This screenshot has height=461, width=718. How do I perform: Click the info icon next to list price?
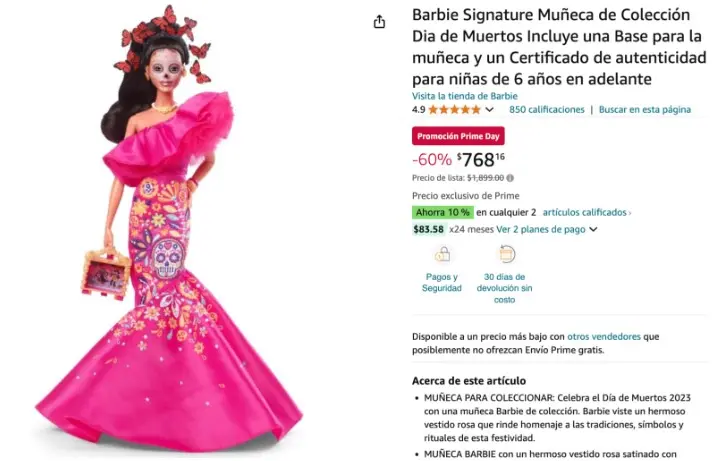pyautogui.click(x=510, y=178)
